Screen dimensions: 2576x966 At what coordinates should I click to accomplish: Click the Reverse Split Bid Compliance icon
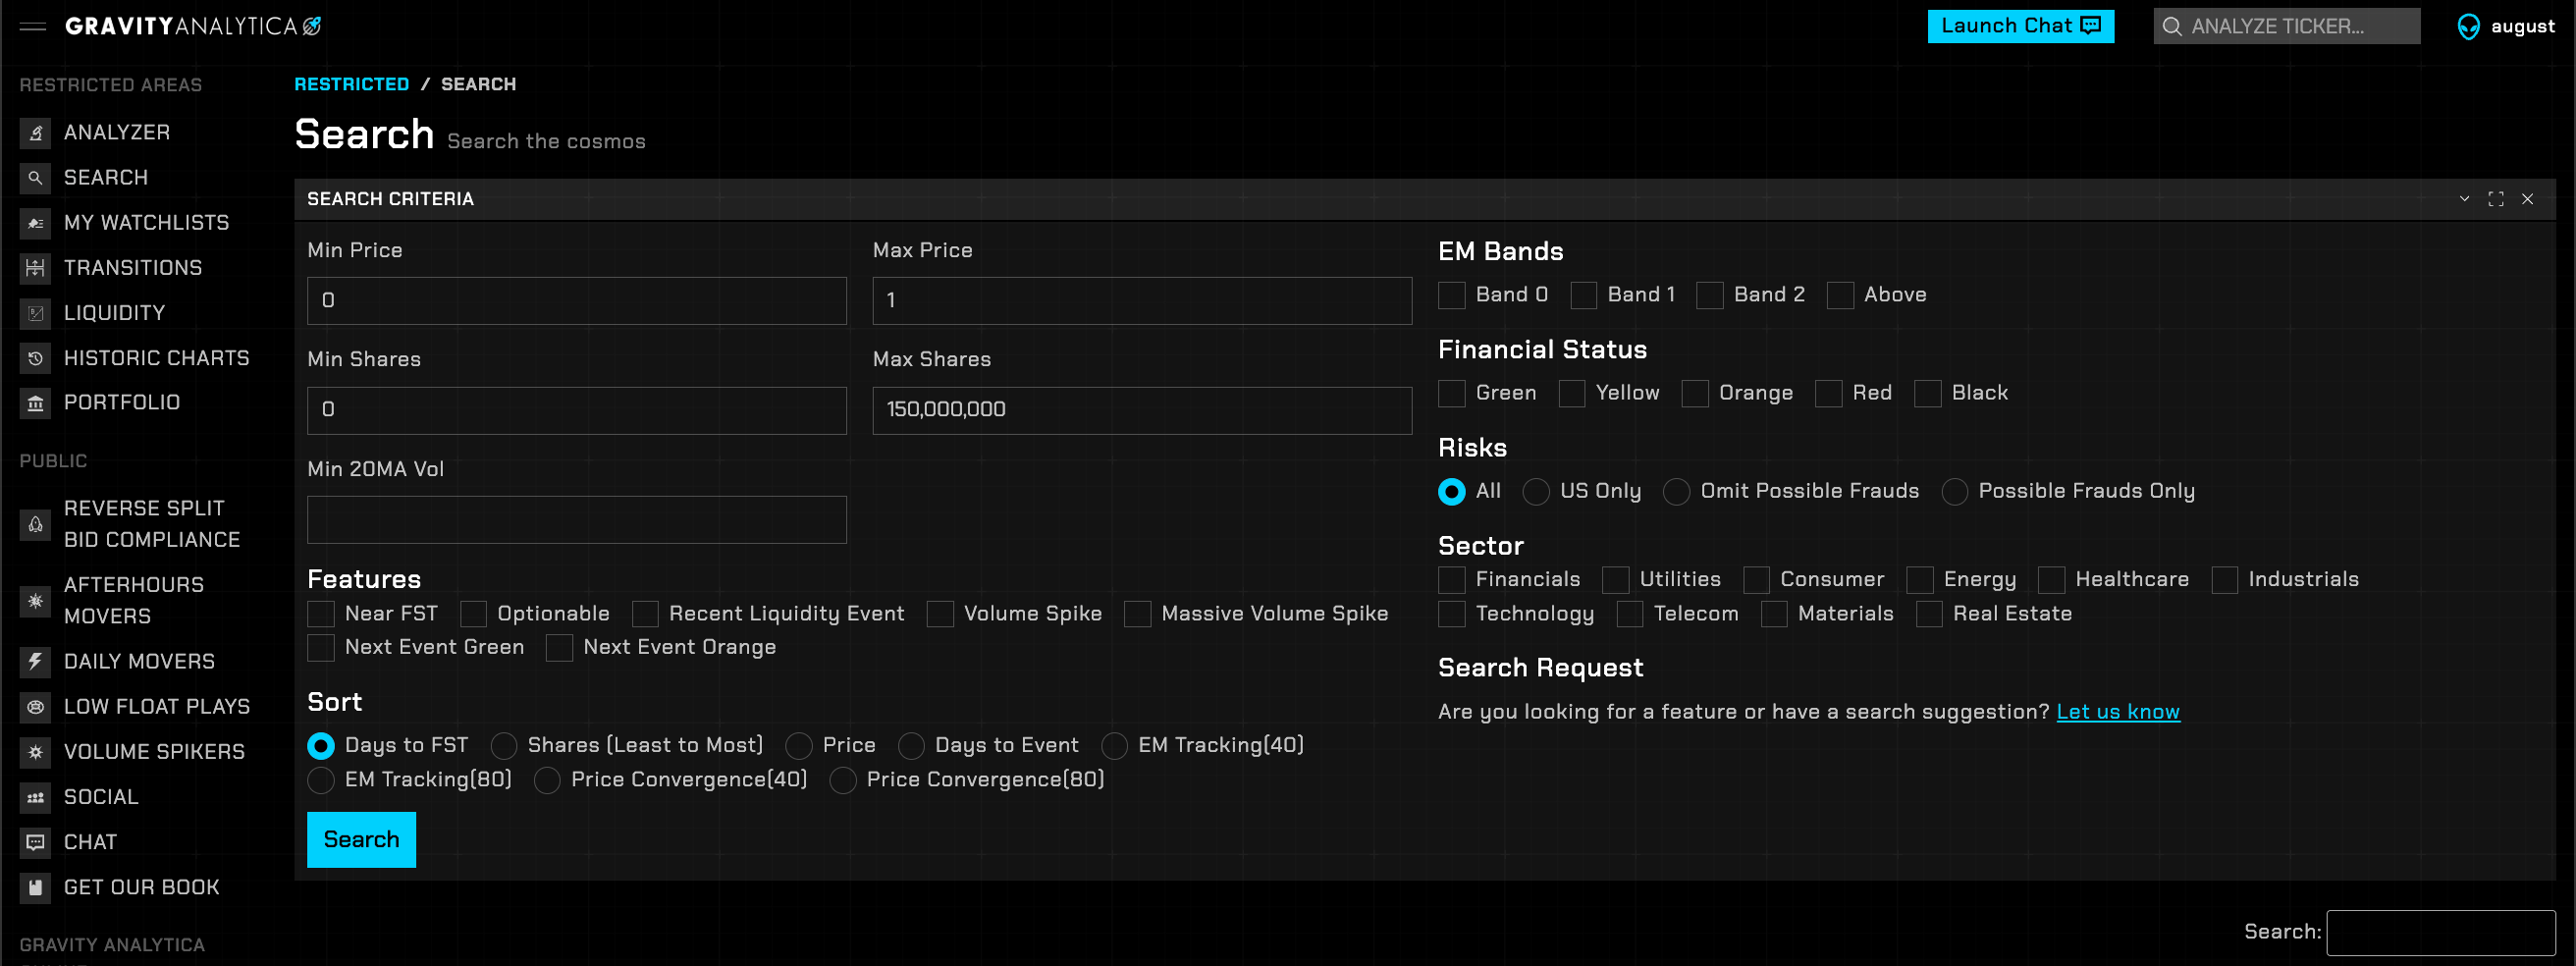point(35,524)
